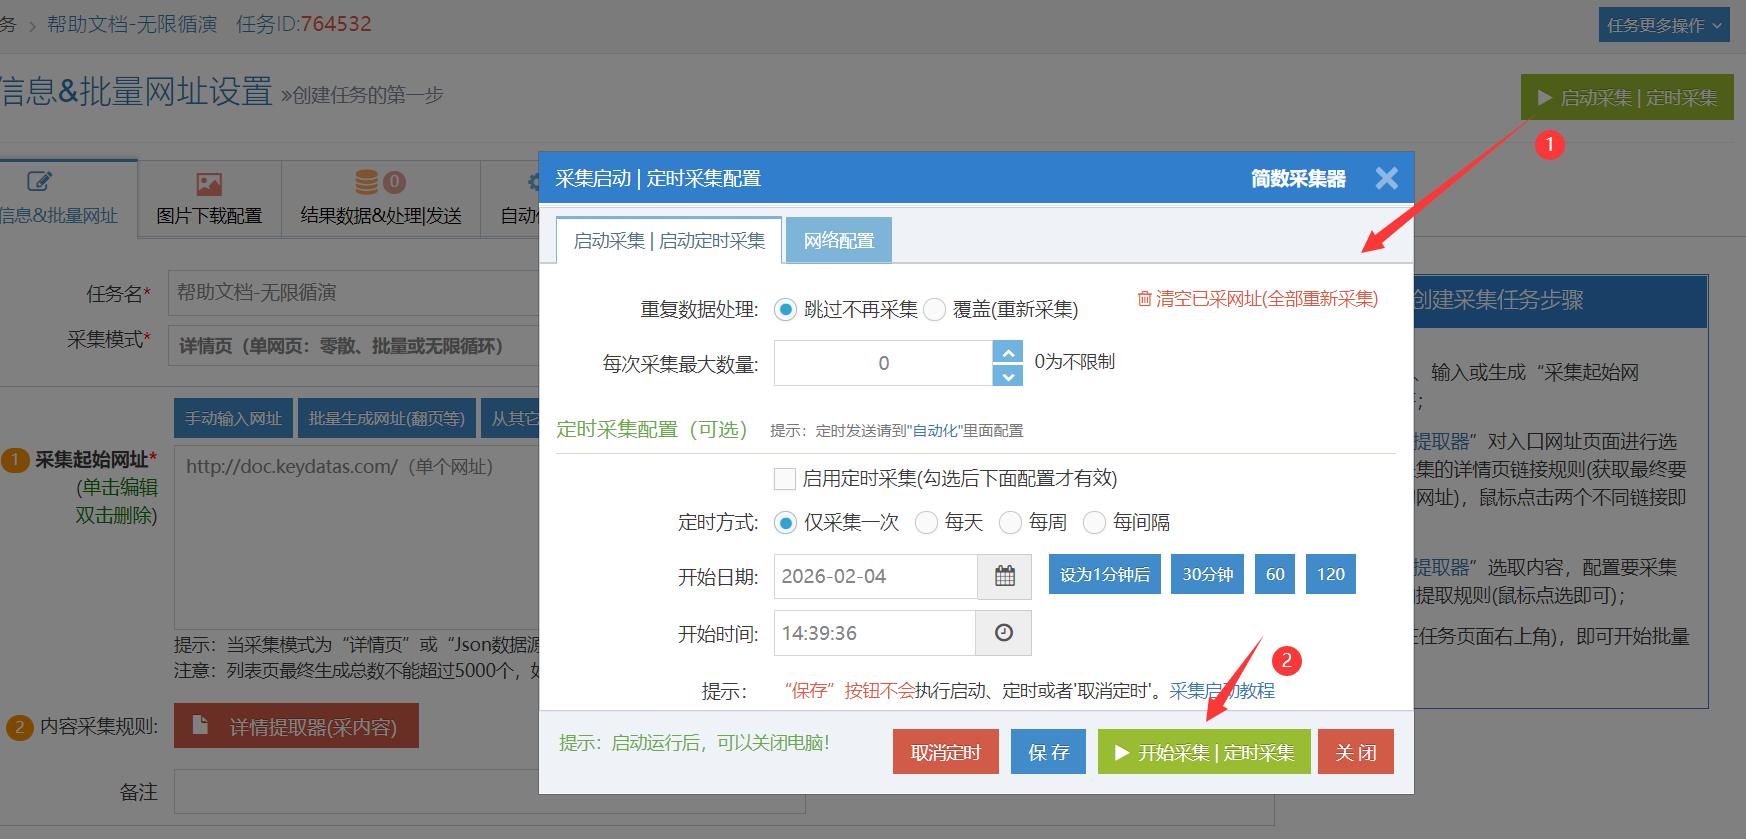Screen dimensions: 1746x839
Task: Click the http://doc.keydatas.com/ URL entry
Action: click(339, 466)
